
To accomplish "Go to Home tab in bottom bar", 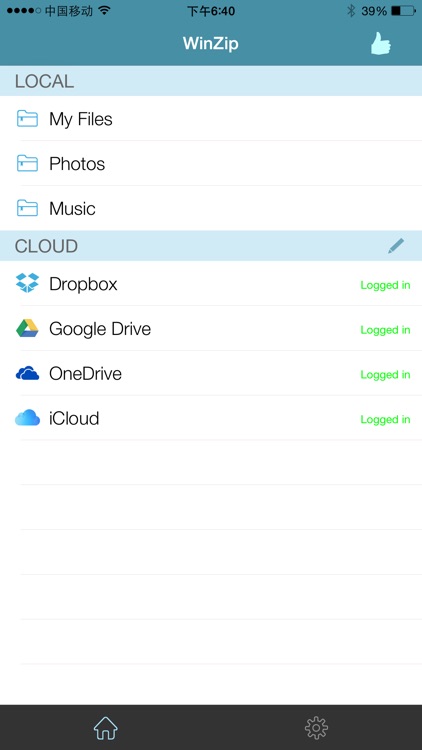I will coord(105,728).
